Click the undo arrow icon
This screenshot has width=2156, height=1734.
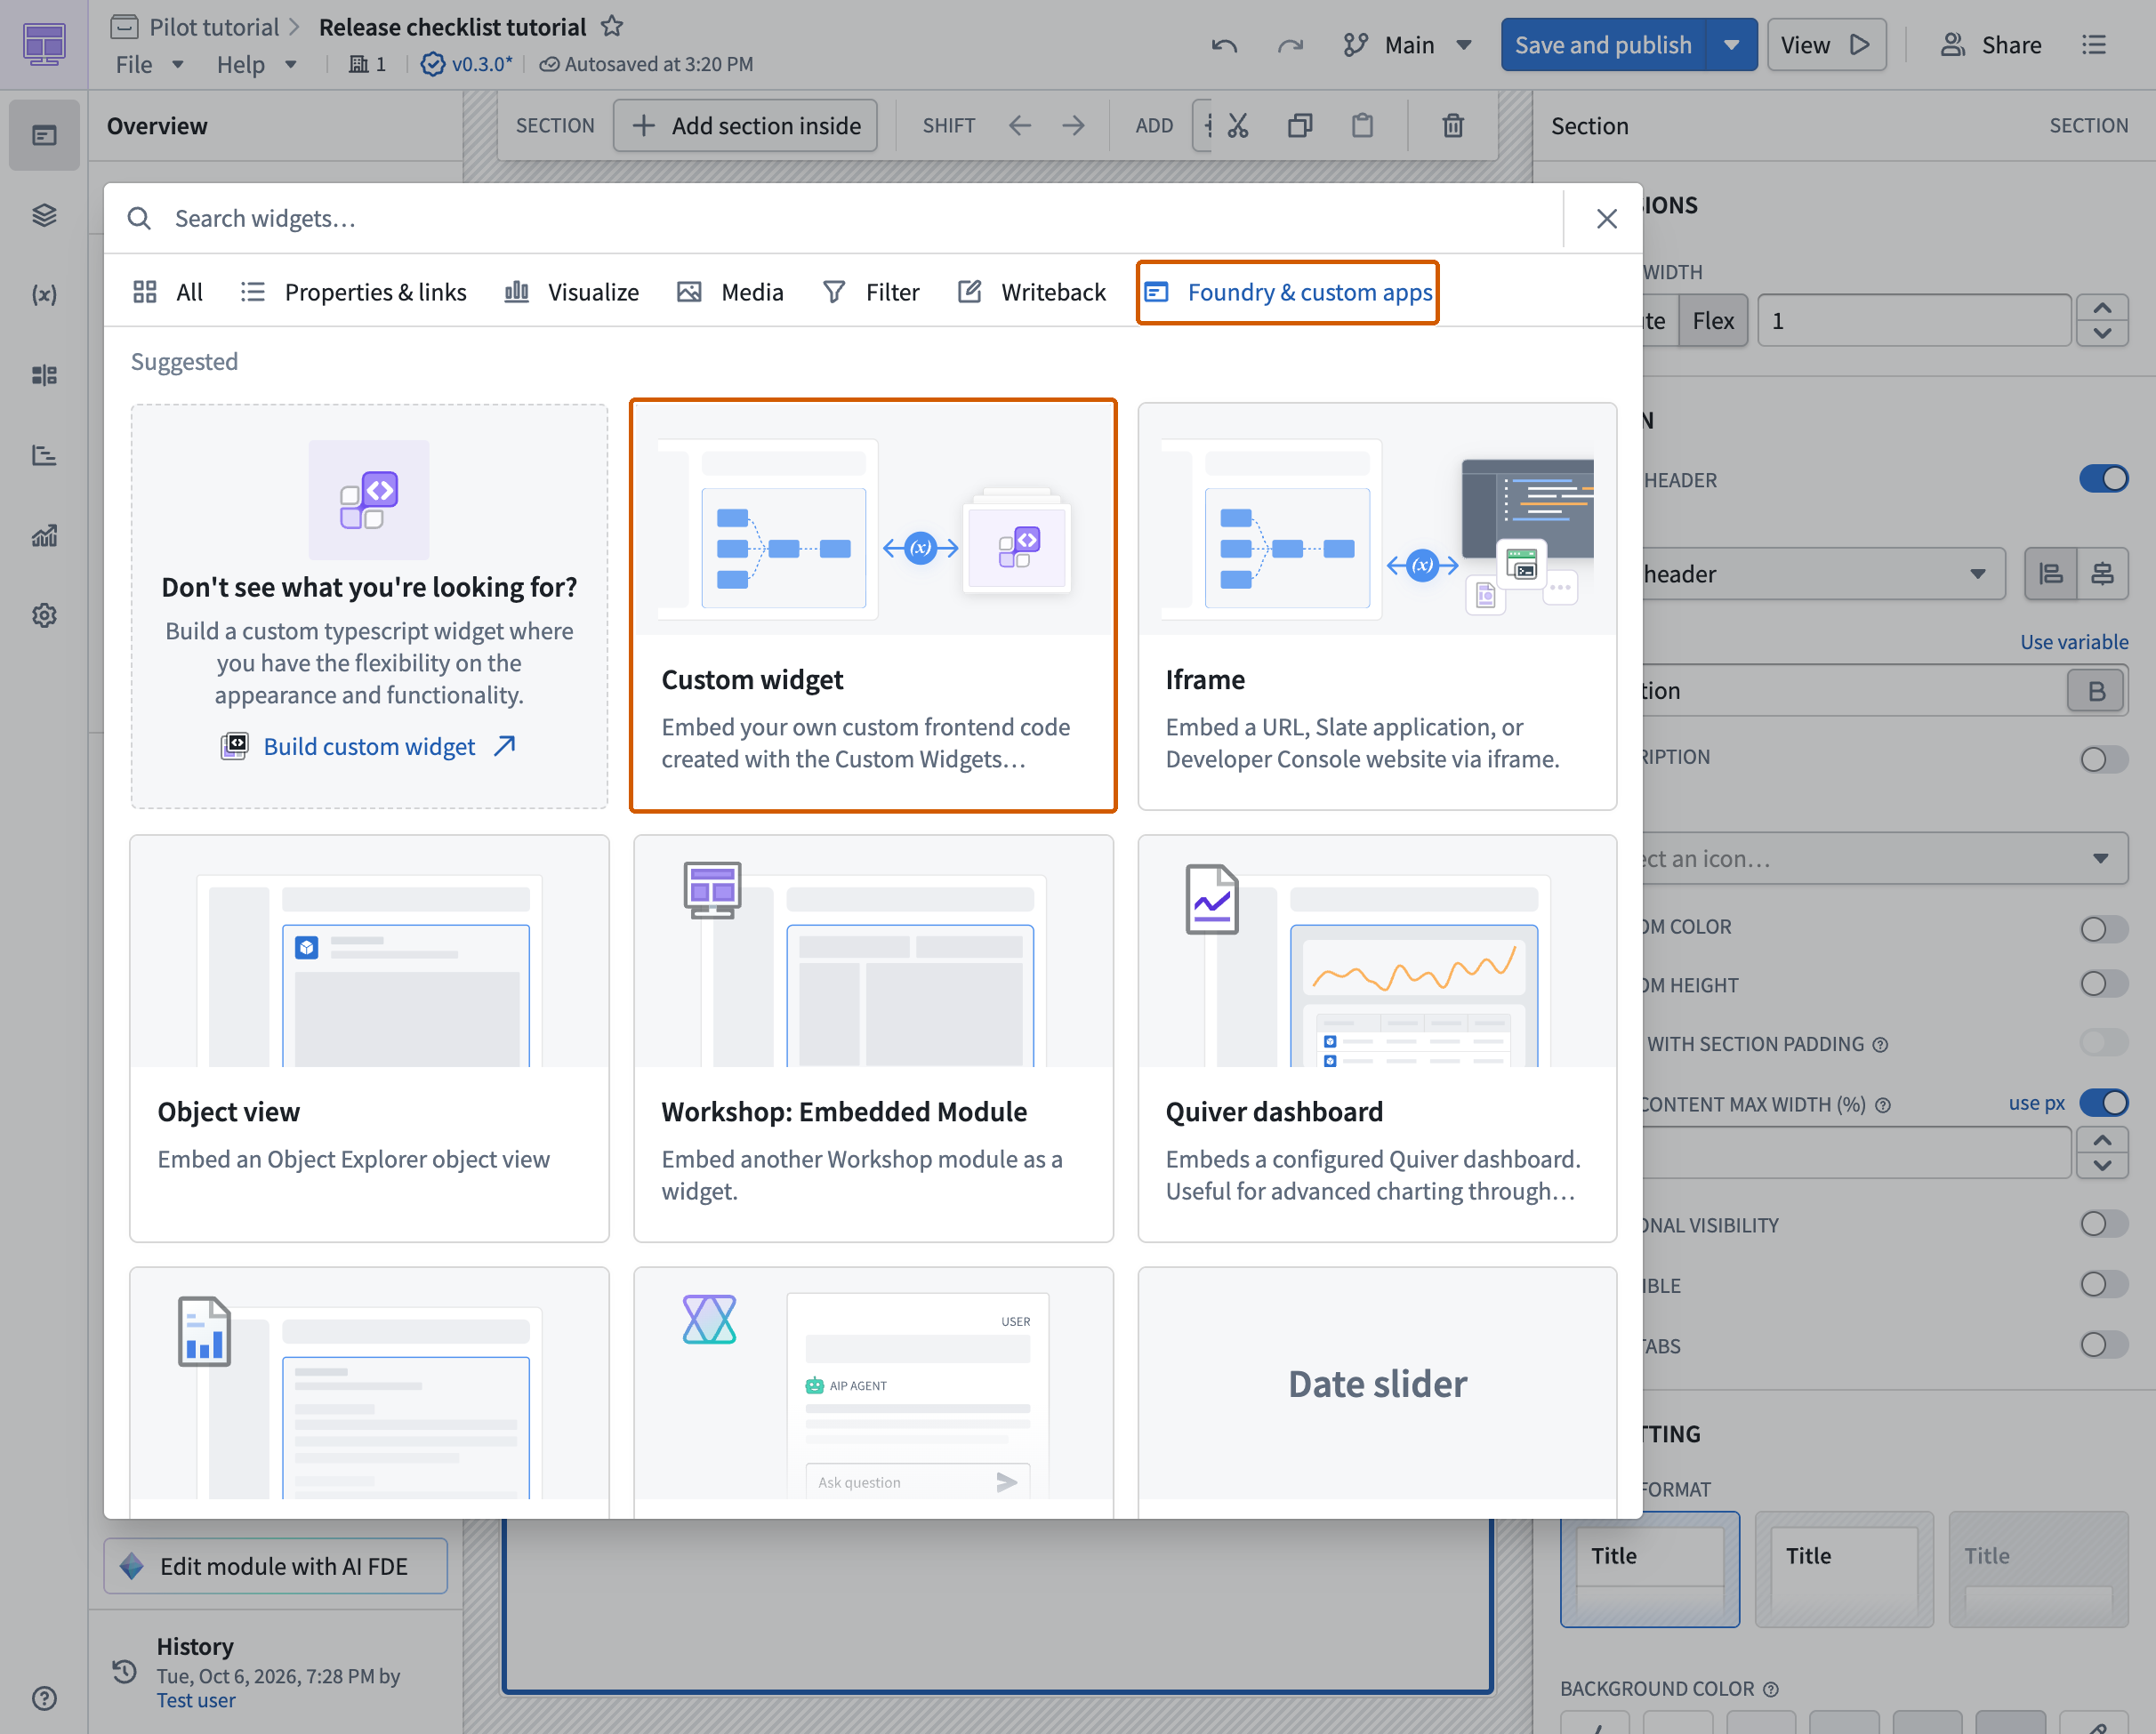click(x=1224, y=45)
